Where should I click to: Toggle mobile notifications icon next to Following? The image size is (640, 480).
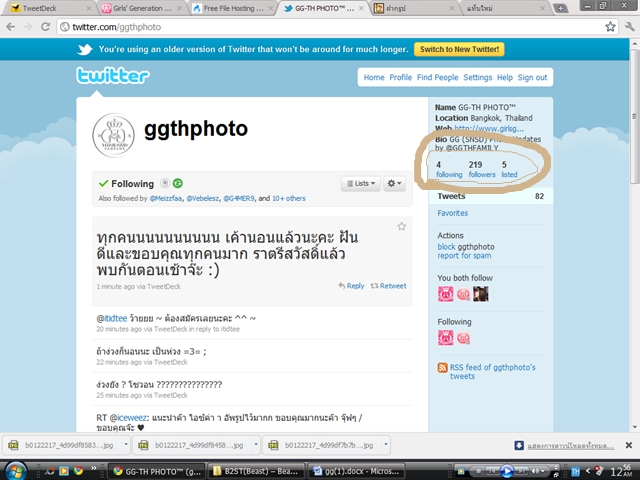[164, 184]
